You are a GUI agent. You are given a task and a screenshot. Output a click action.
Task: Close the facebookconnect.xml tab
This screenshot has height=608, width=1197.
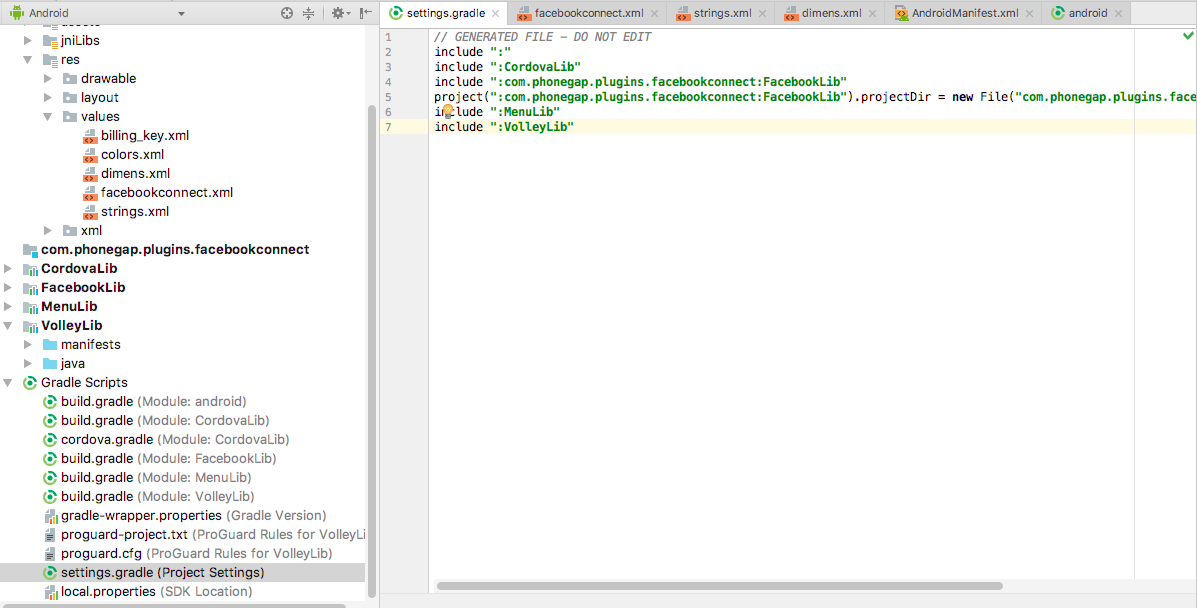point(655,14)
